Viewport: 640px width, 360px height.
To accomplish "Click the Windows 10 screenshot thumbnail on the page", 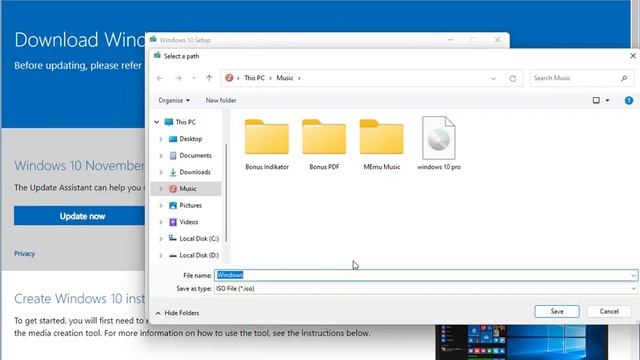I will click(522, 342).
